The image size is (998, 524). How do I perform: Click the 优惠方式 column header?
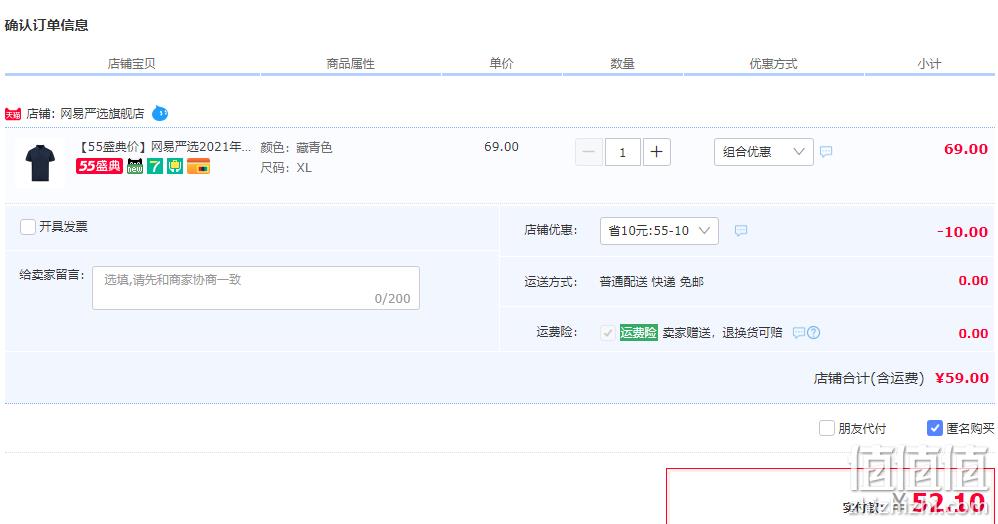773,64
